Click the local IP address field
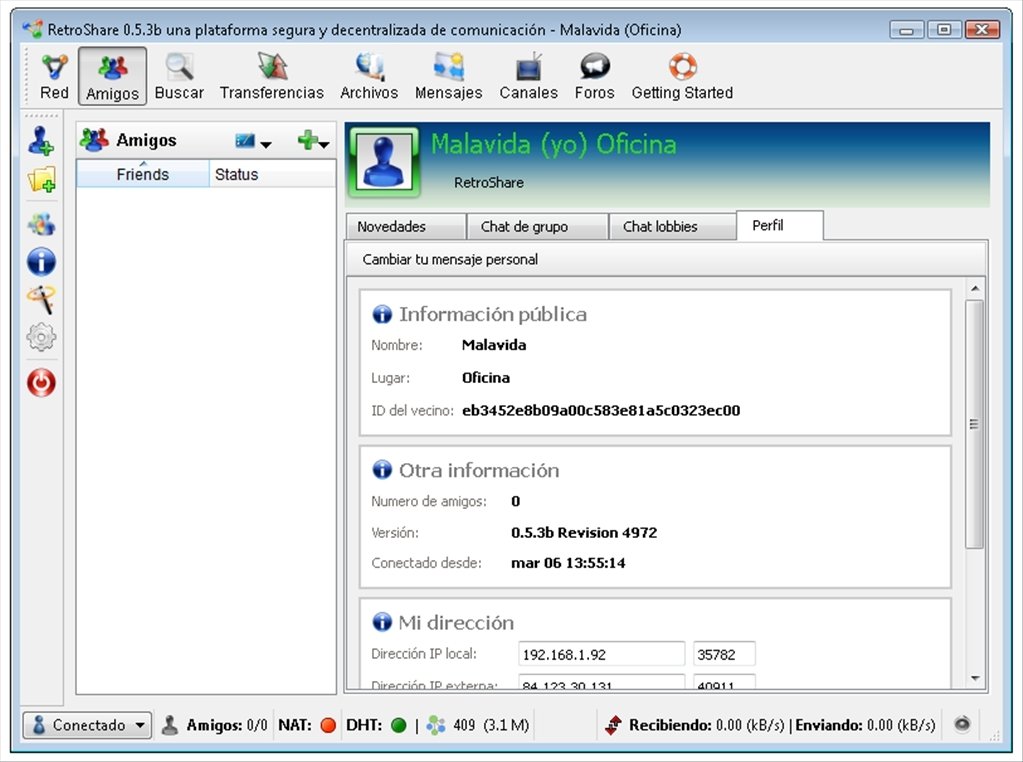This screenshot has height=762, width=1023. [602, 654]
